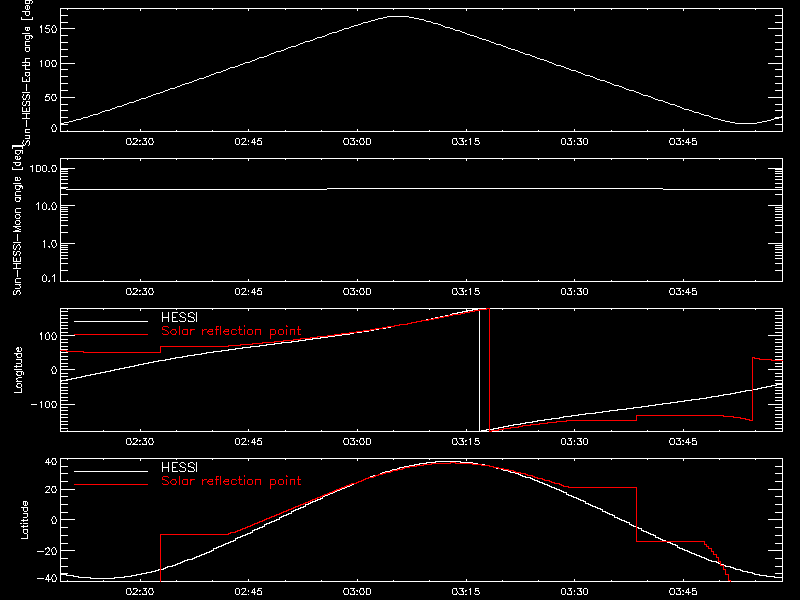Click the 'Sun-HESSI-Moon angle [deg]' axis title

[17, 220]
